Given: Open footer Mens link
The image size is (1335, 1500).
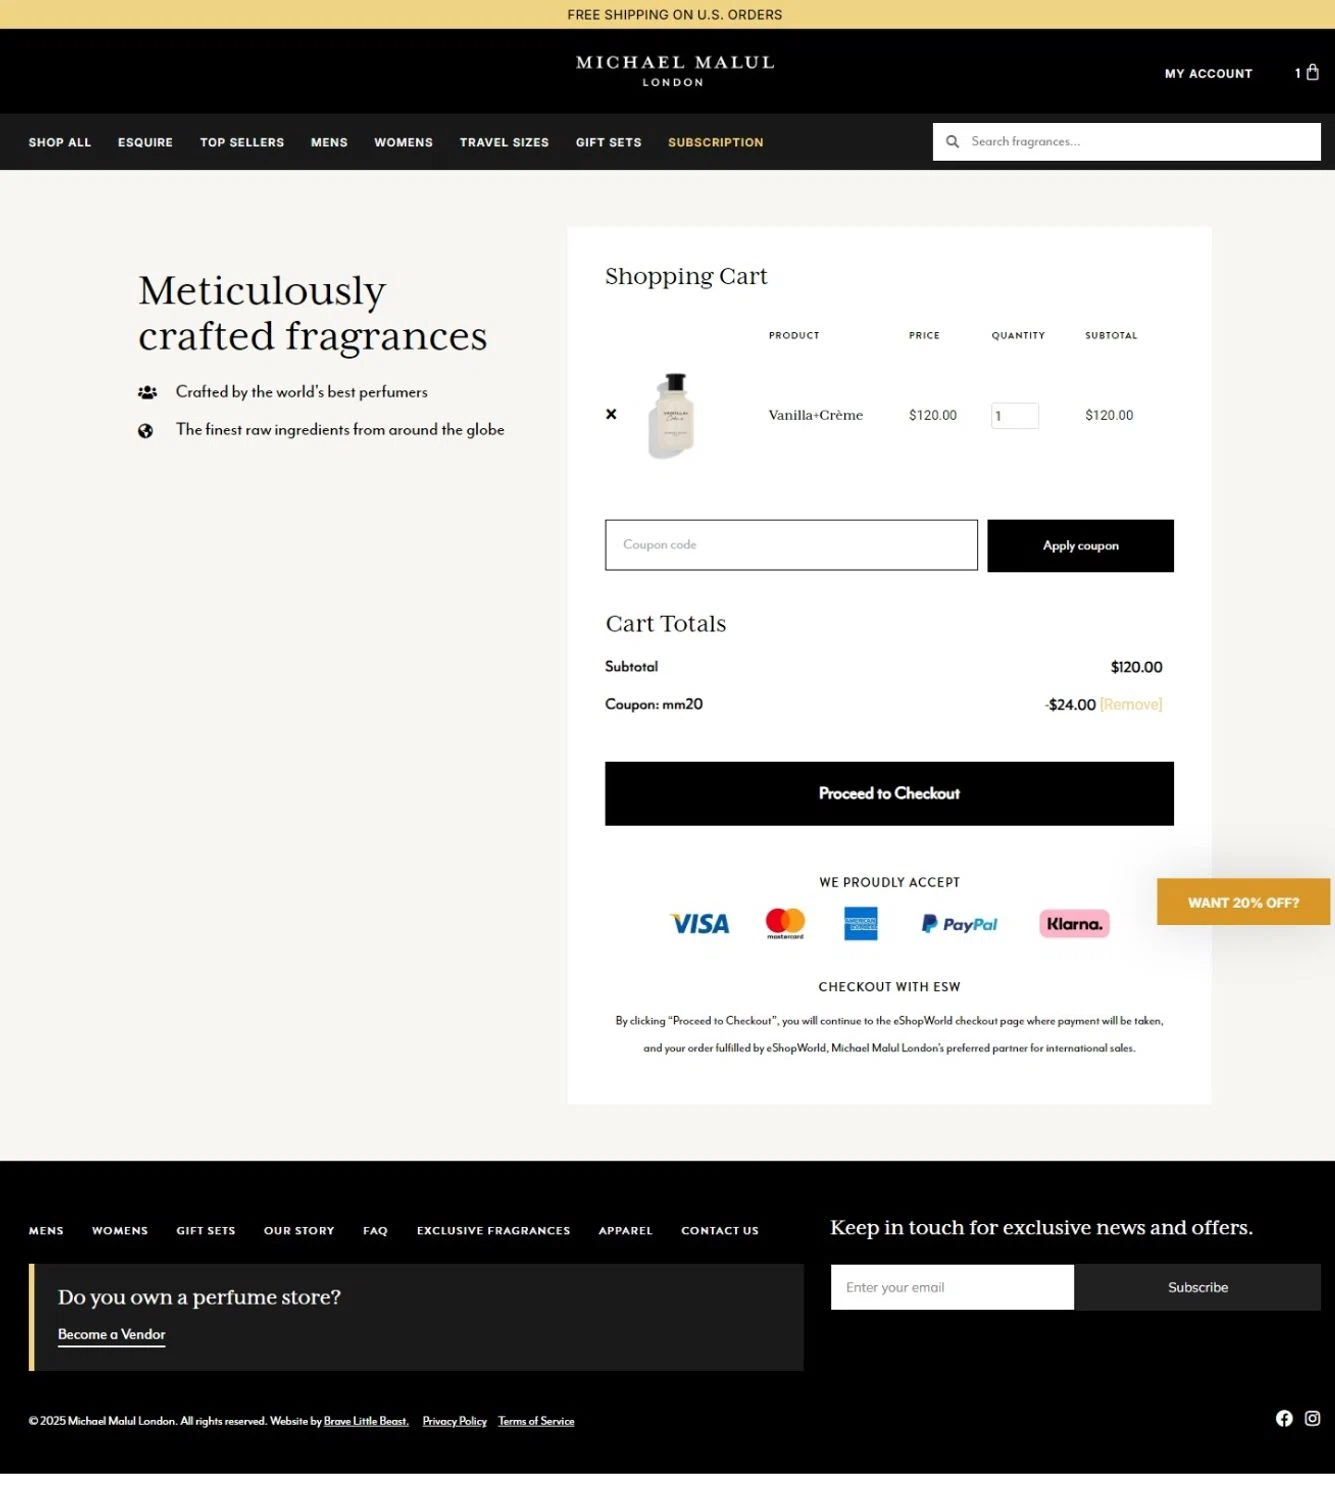Looking at the screenshot, I should point(46,1231).
